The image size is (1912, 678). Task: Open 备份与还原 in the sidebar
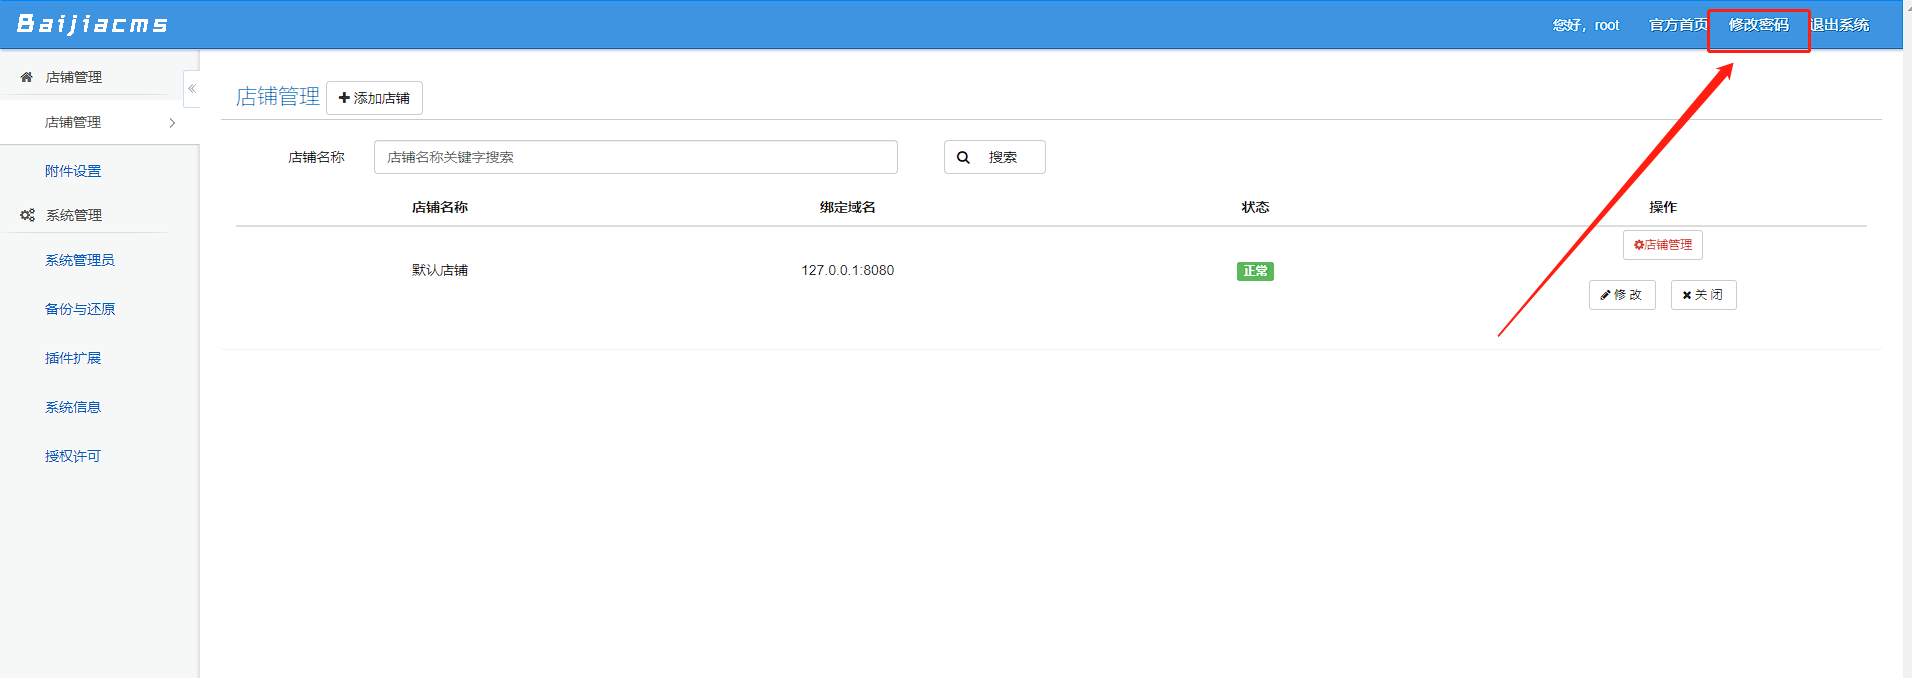click(80, 309)
